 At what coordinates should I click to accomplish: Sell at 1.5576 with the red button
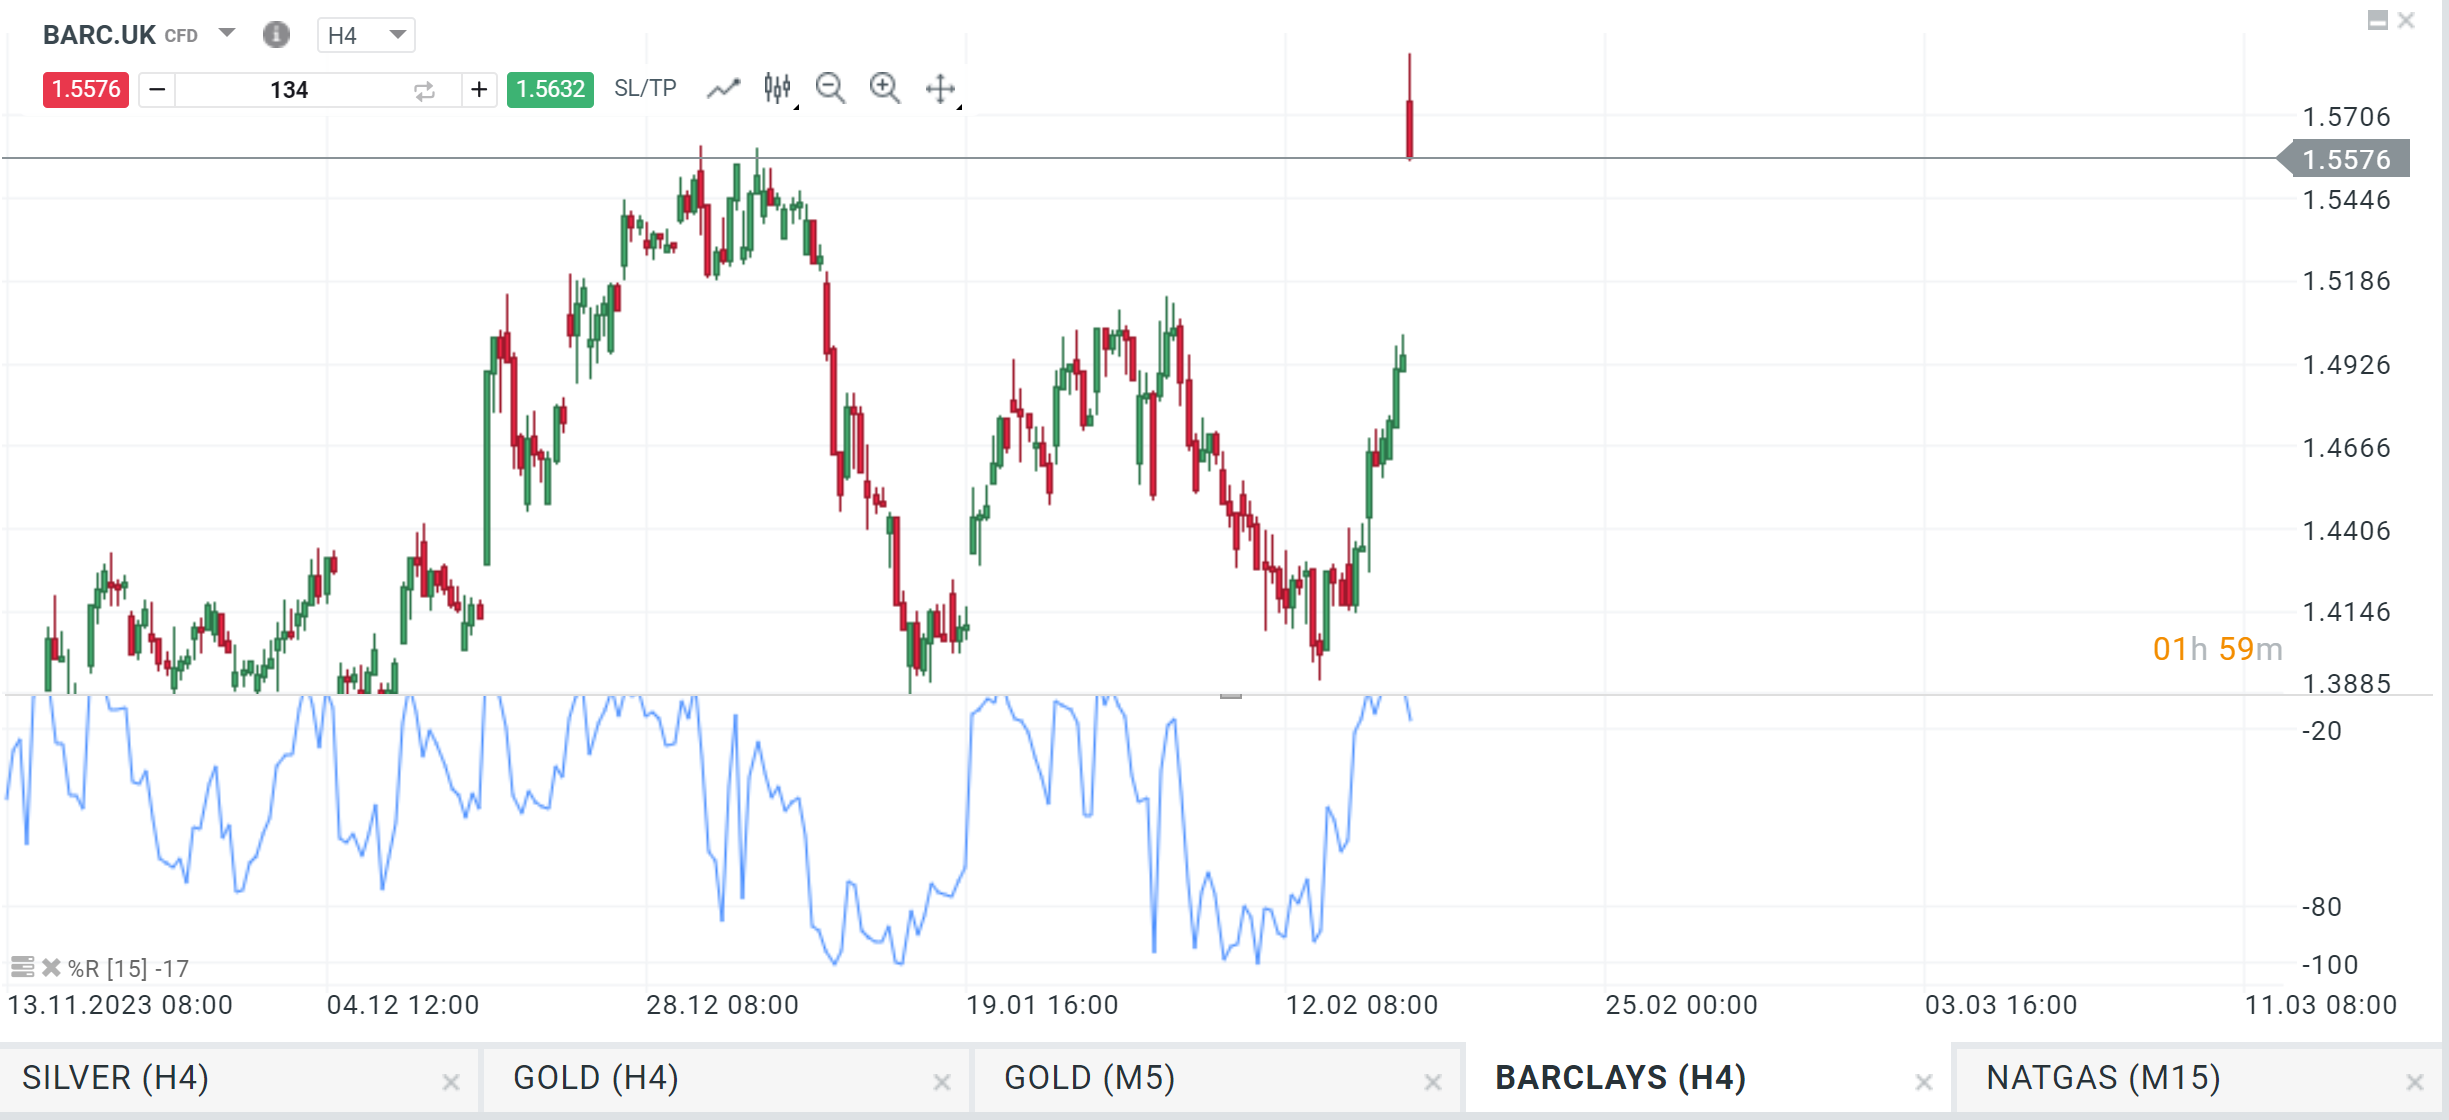(85, 89)
